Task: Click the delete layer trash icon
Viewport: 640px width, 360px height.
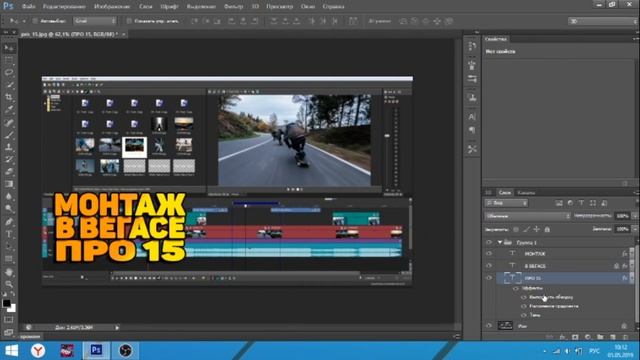Action: 625,337
